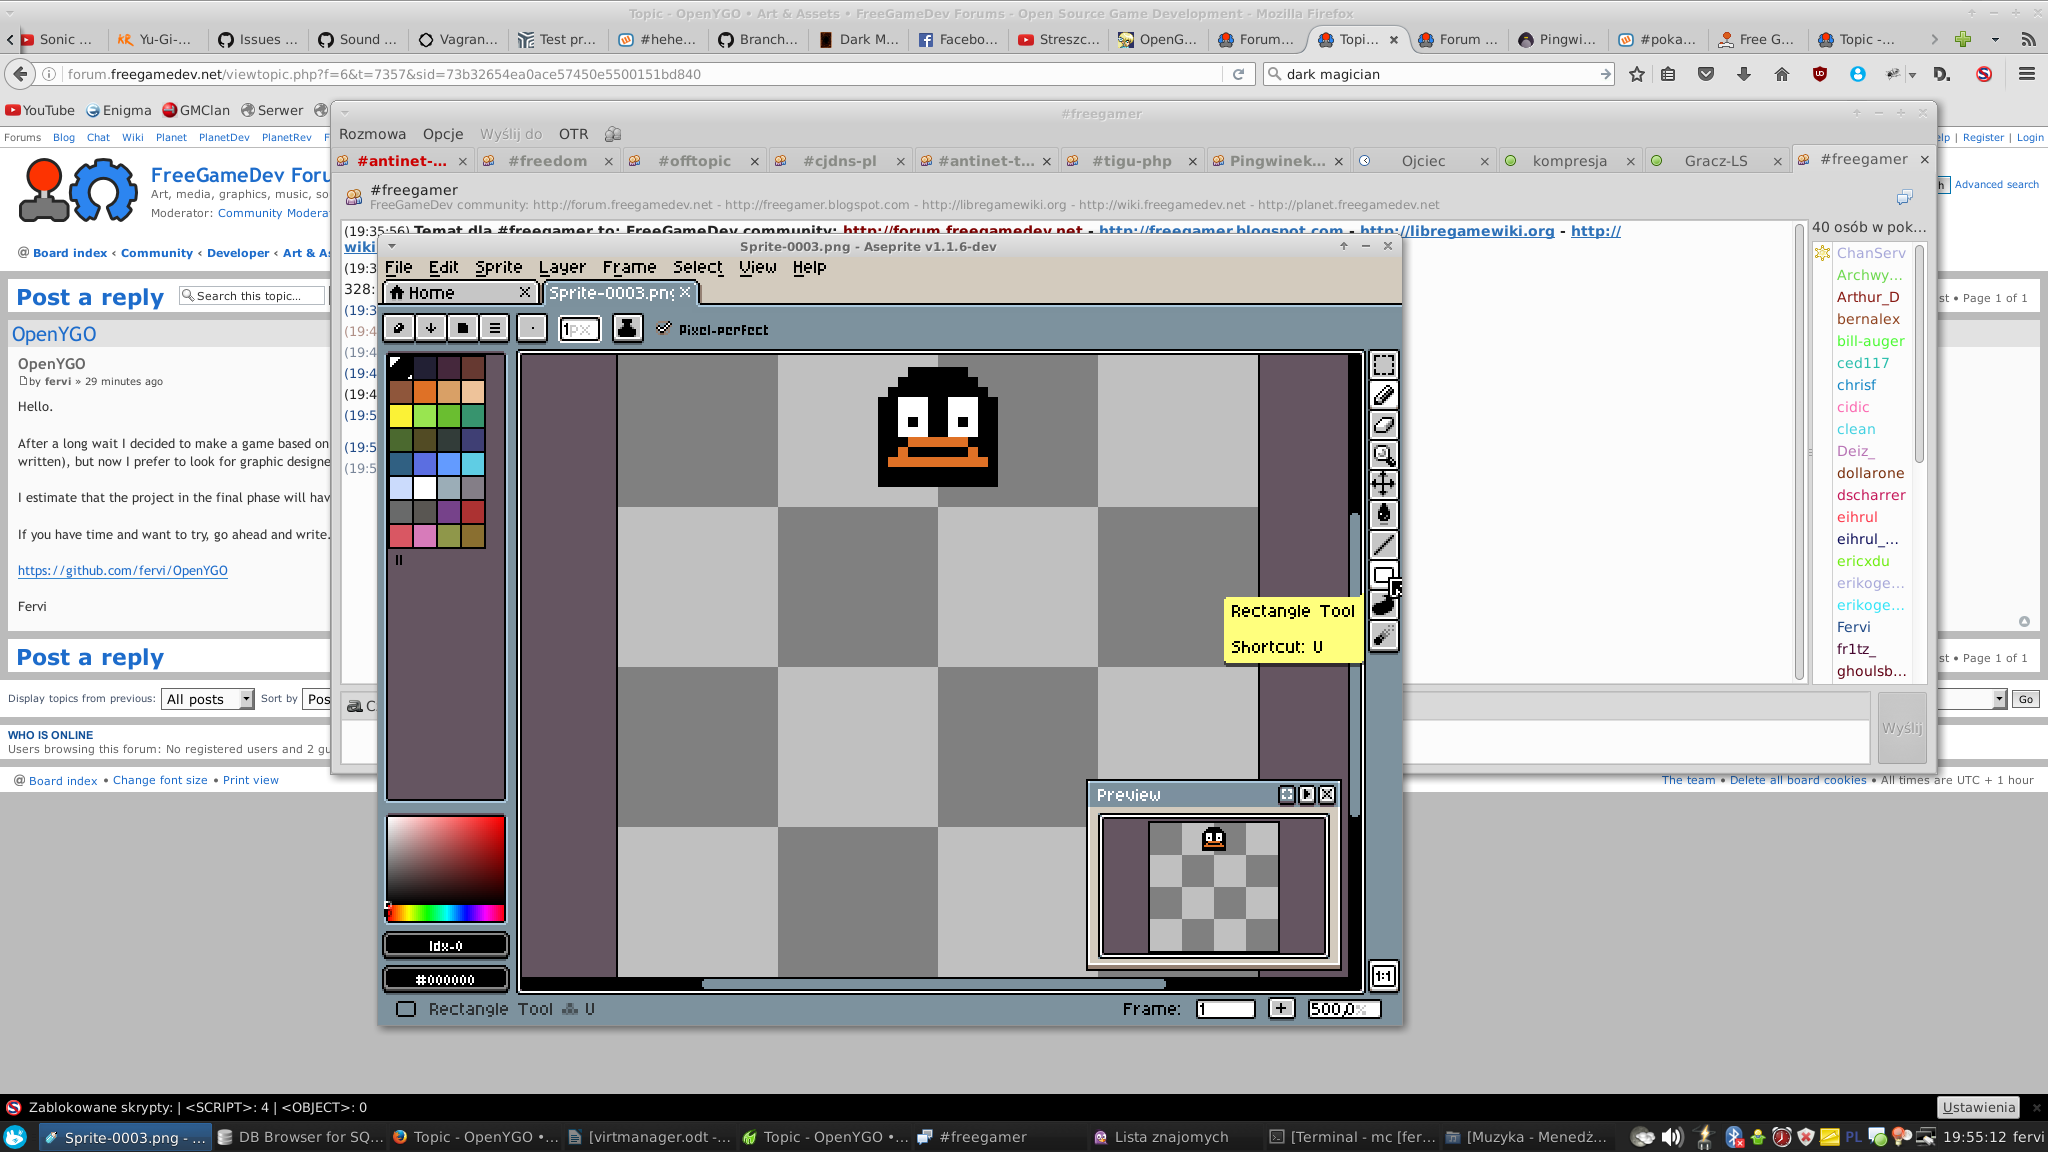This screenshot has height=1152, width=2048.
Task: Activate the Zoom magnifier tool
Action: 1383,455
